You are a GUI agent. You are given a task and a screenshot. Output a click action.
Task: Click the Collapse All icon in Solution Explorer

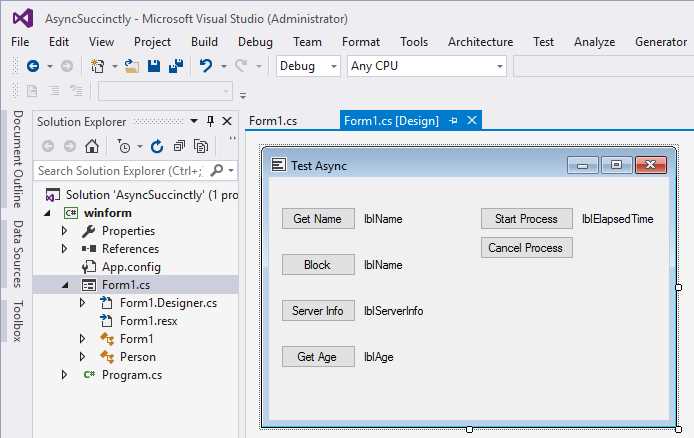pyautogui.click(x=179, y=146)
